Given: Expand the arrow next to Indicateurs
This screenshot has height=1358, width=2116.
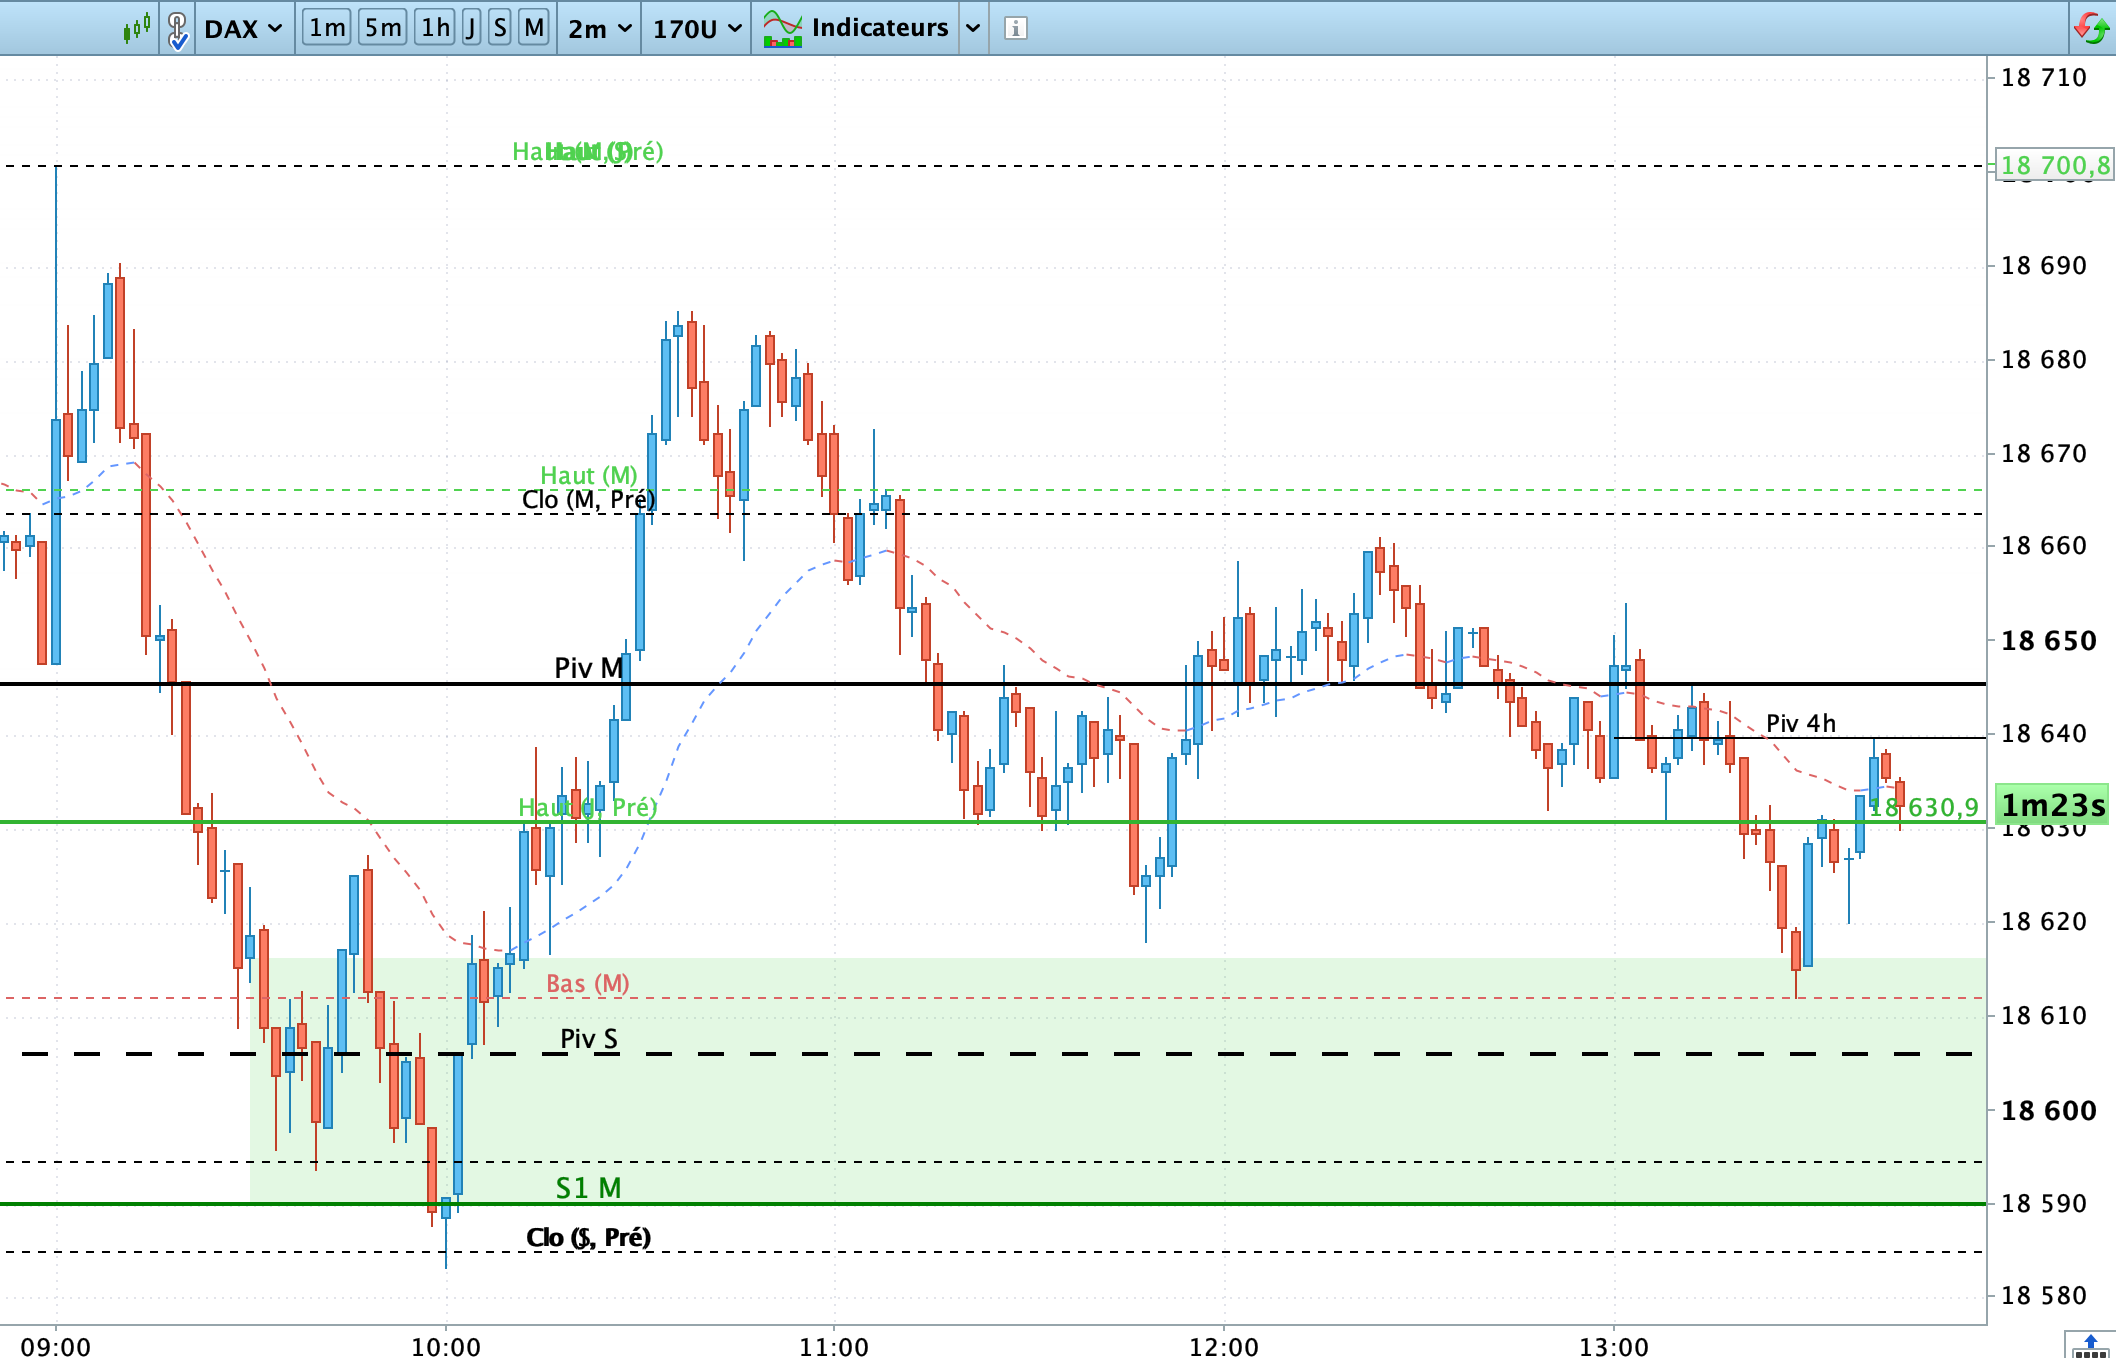Looking at the screenshot, I should [973, 28].
